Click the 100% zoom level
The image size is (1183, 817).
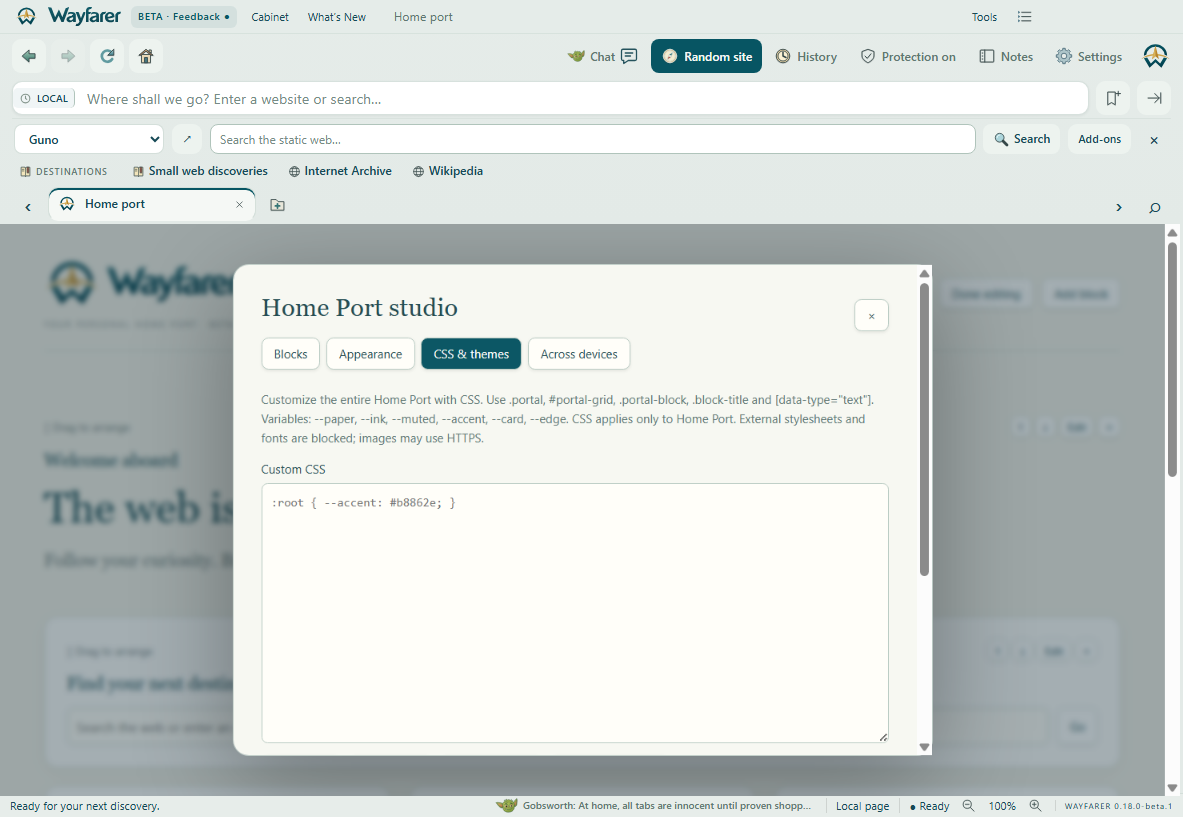point(1002,806)
